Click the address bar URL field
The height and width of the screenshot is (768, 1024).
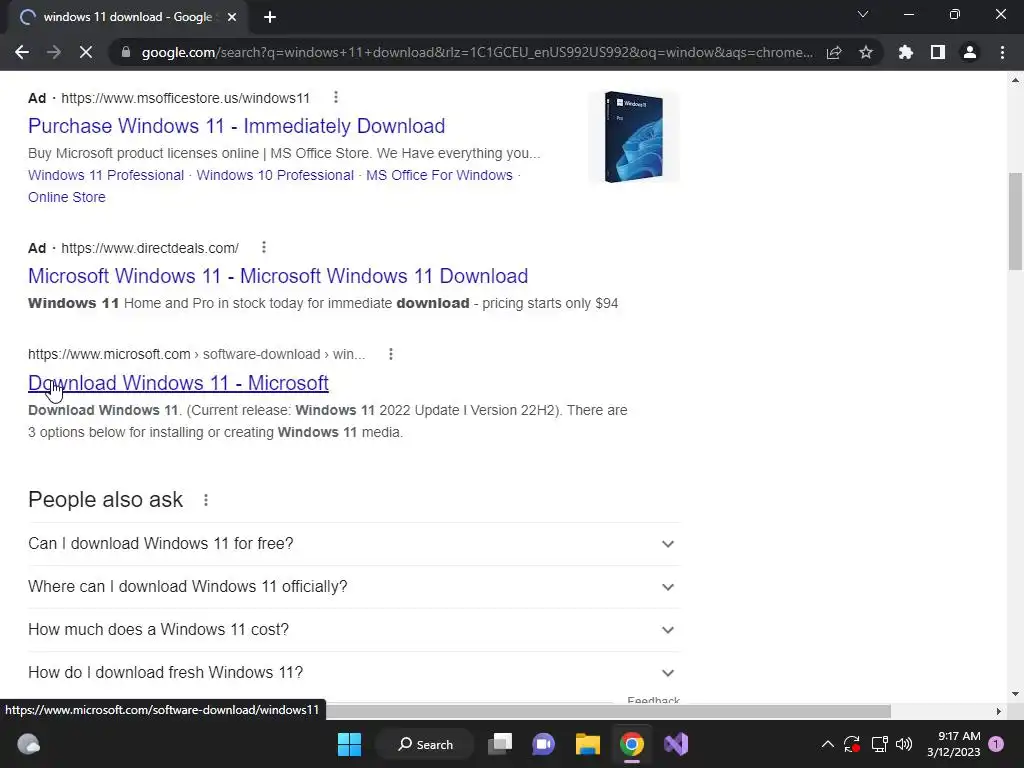pos(477,52)
